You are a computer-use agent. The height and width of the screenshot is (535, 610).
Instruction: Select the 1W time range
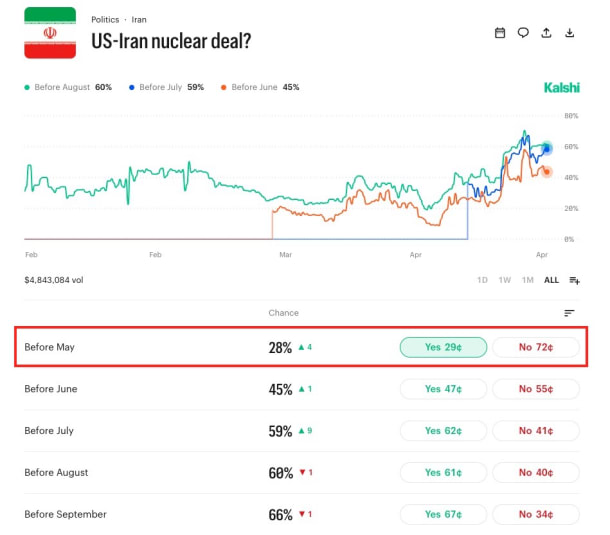tap(505, 280)
